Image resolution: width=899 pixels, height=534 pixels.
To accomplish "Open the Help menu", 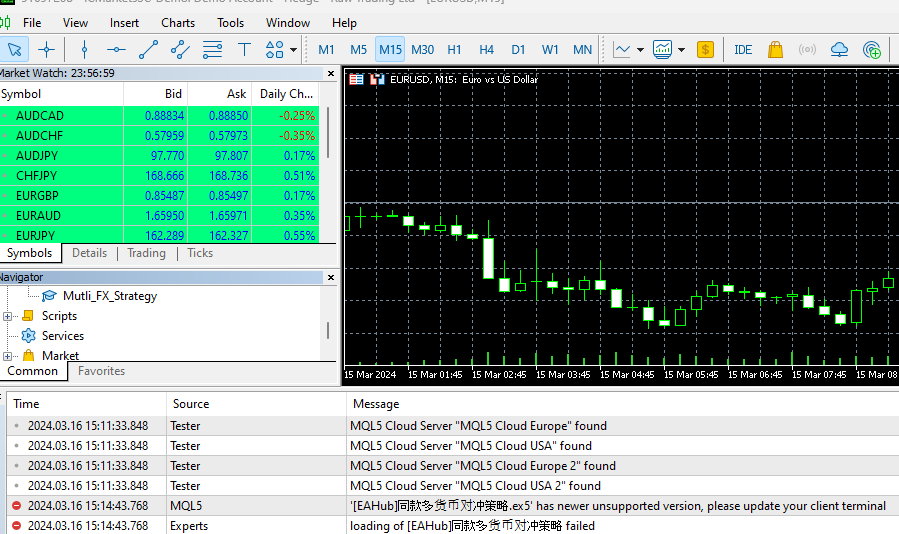I will point(344,23).
